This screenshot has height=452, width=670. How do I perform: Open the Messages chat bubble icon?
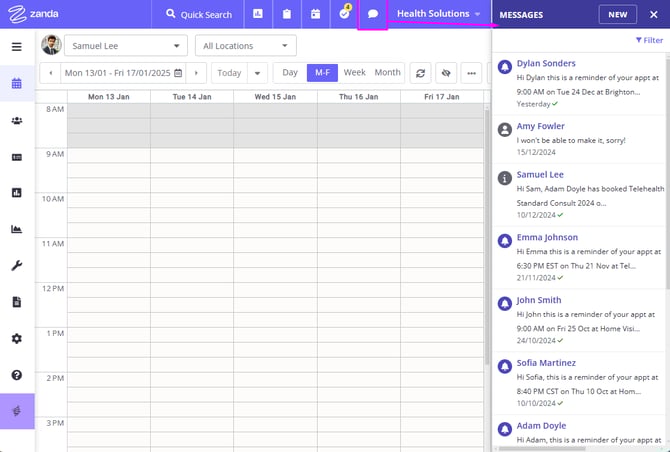pyautogui.click(x=372, y=15)
